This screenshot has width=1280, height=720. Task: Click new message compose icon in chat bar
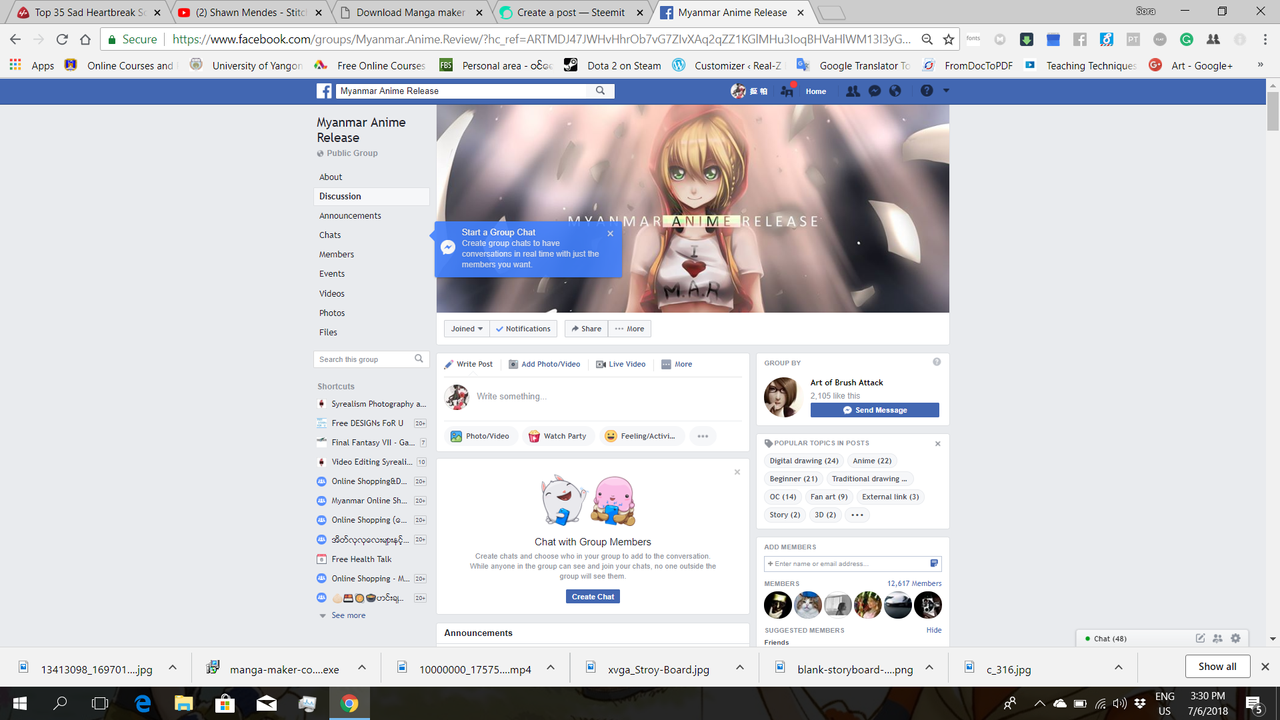point(1201,638)
